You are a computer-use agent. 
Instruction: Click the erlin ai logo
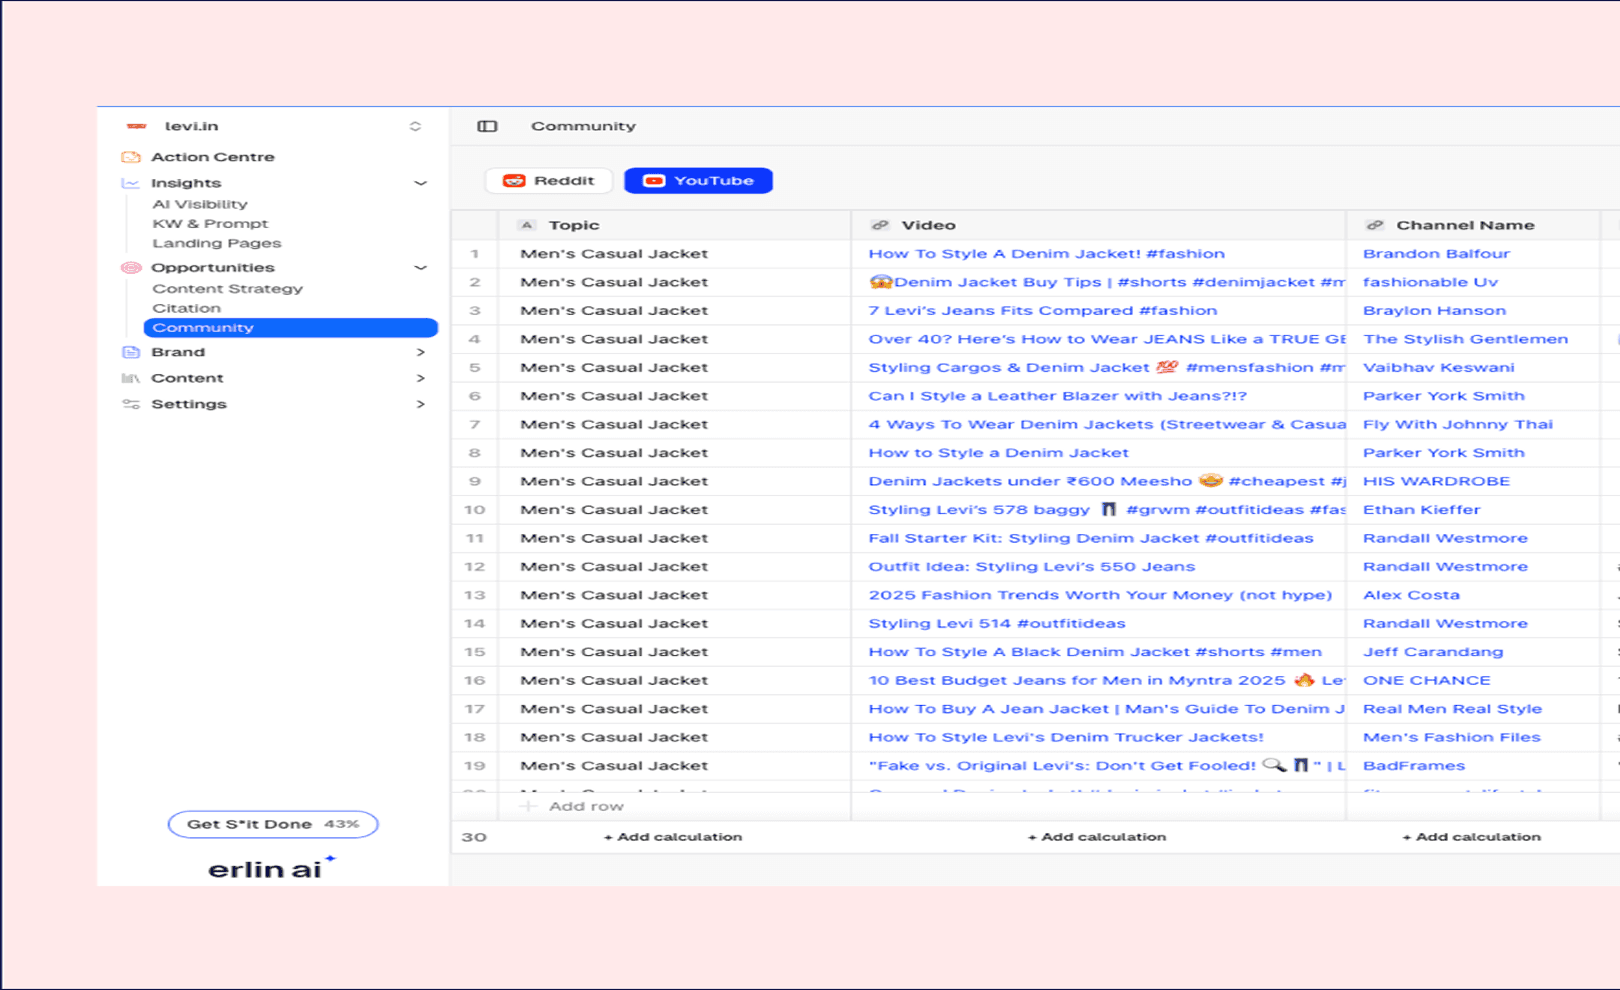tap(272, 868)
